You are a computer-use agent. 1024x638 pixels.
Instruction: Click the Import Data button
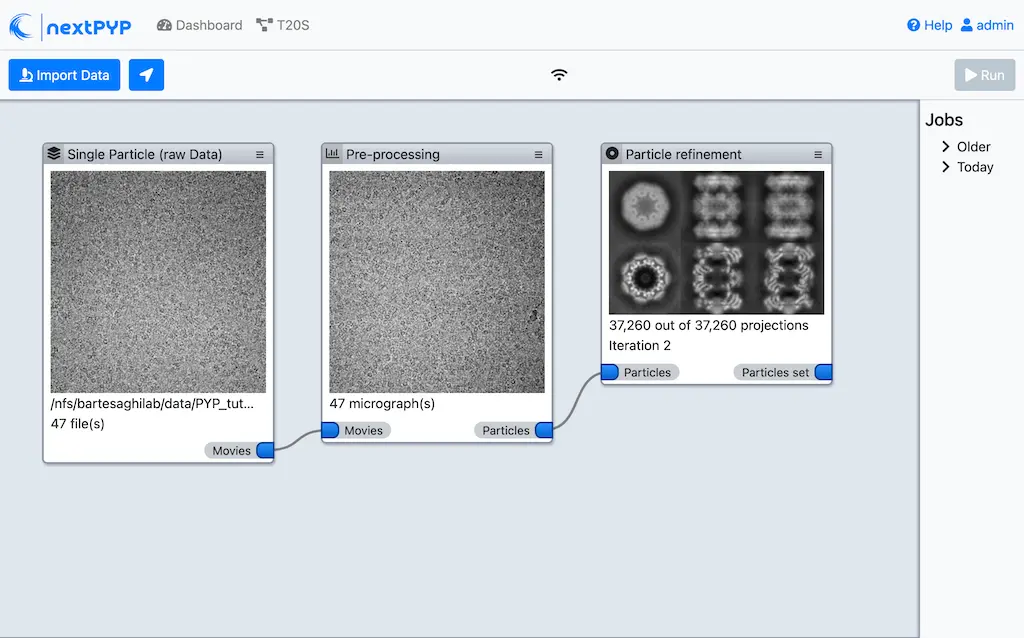point(64,74)
